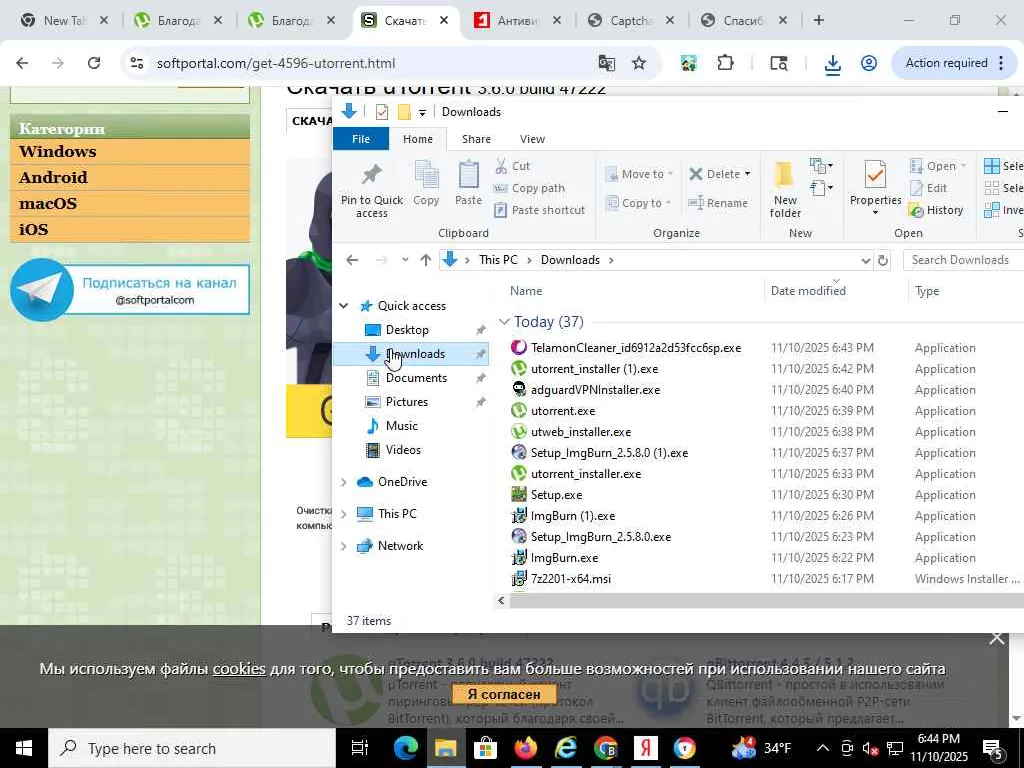Click the horizontal scrollbar in file list

766,601
